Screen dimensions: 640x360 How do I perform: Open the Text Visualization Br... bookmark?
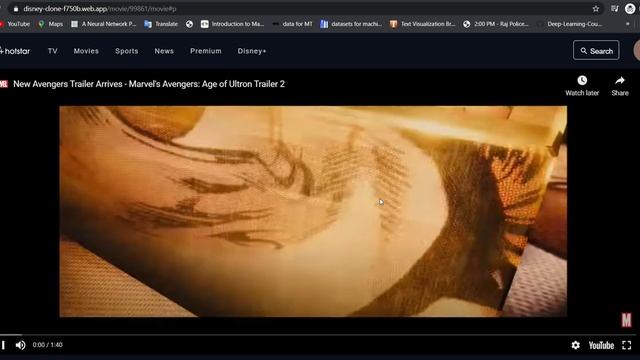point(422,24)
